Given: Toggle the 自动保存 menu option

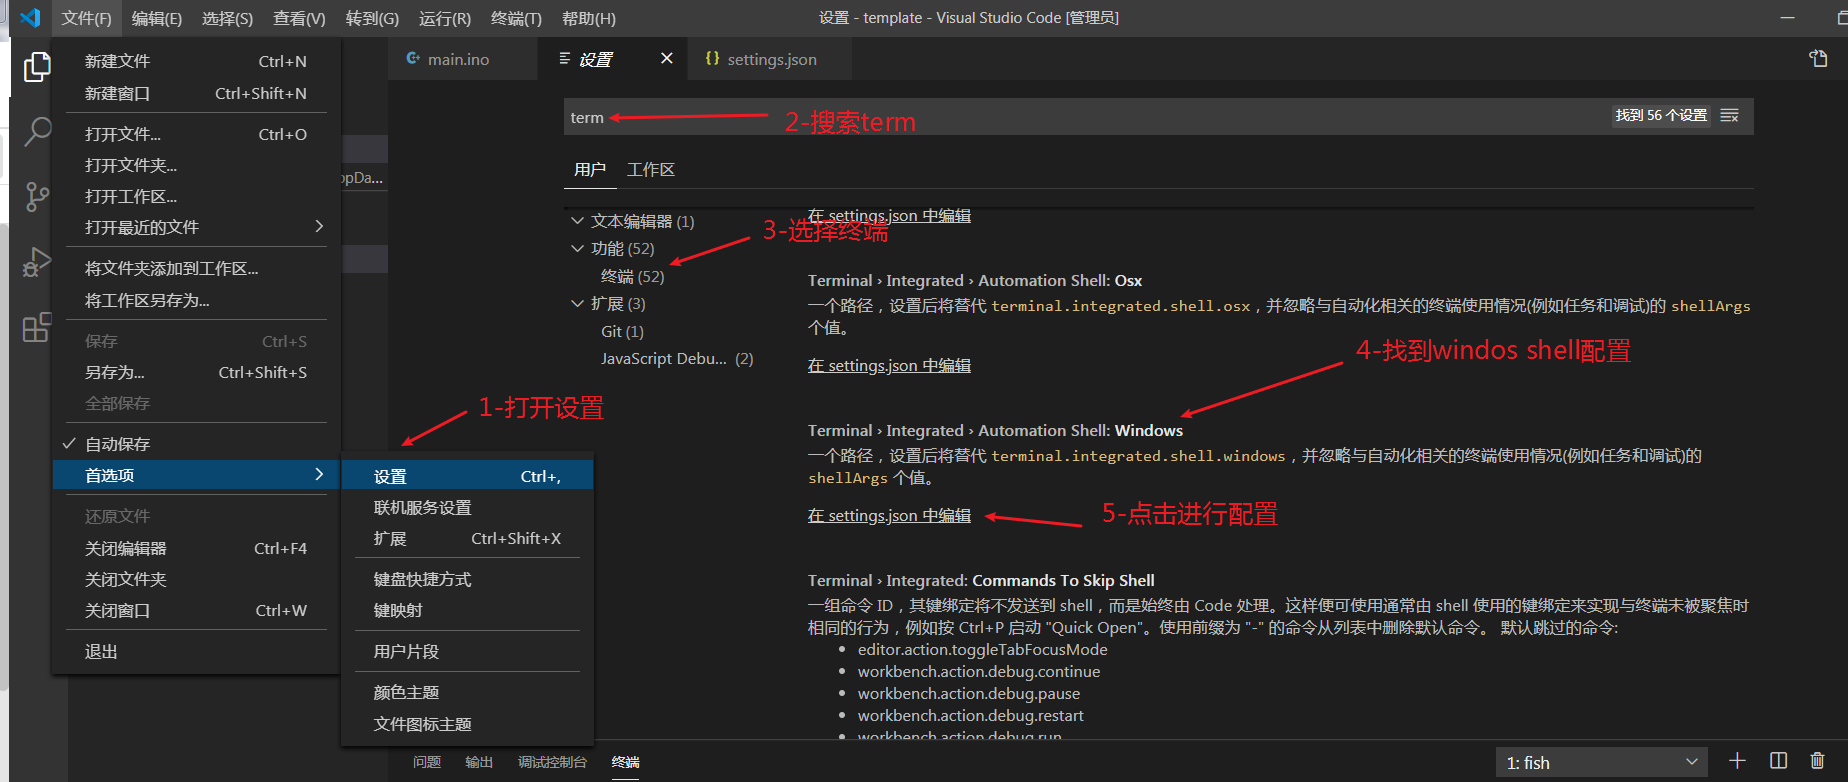Looking at the screenshot, I should coord(196,444).
